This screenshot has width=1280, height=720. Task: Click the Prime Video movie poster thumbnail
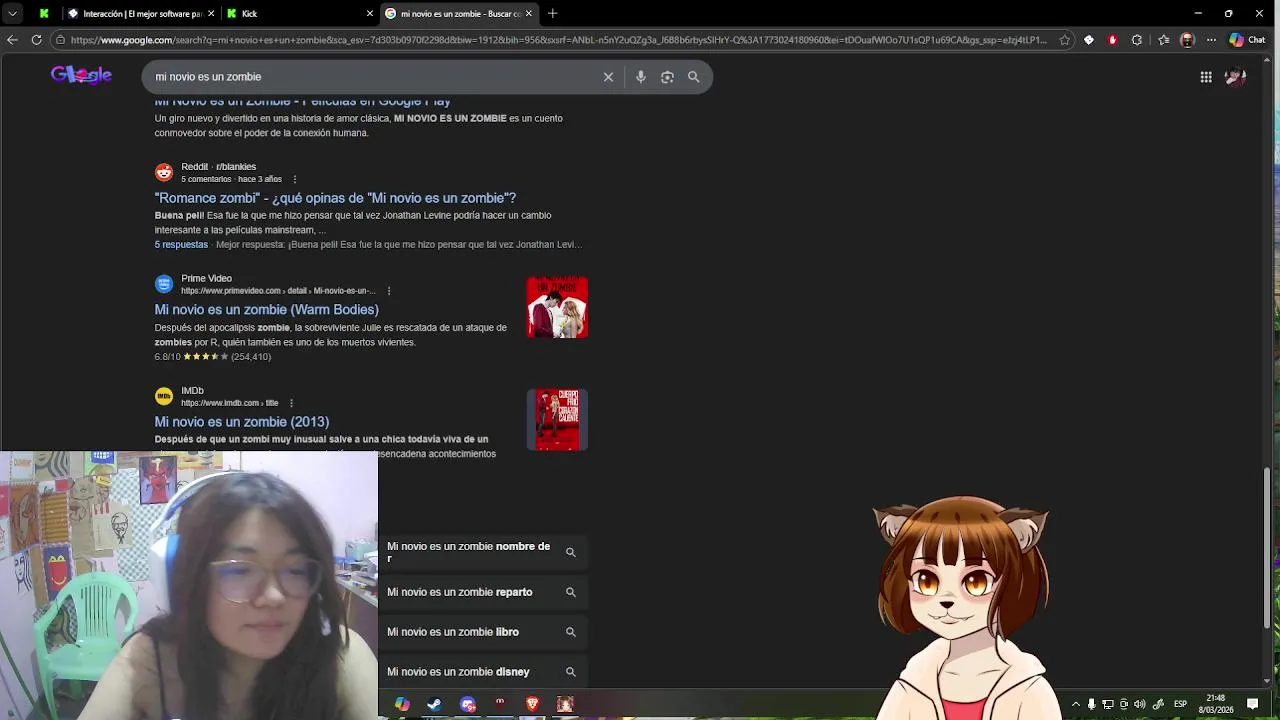557,307
